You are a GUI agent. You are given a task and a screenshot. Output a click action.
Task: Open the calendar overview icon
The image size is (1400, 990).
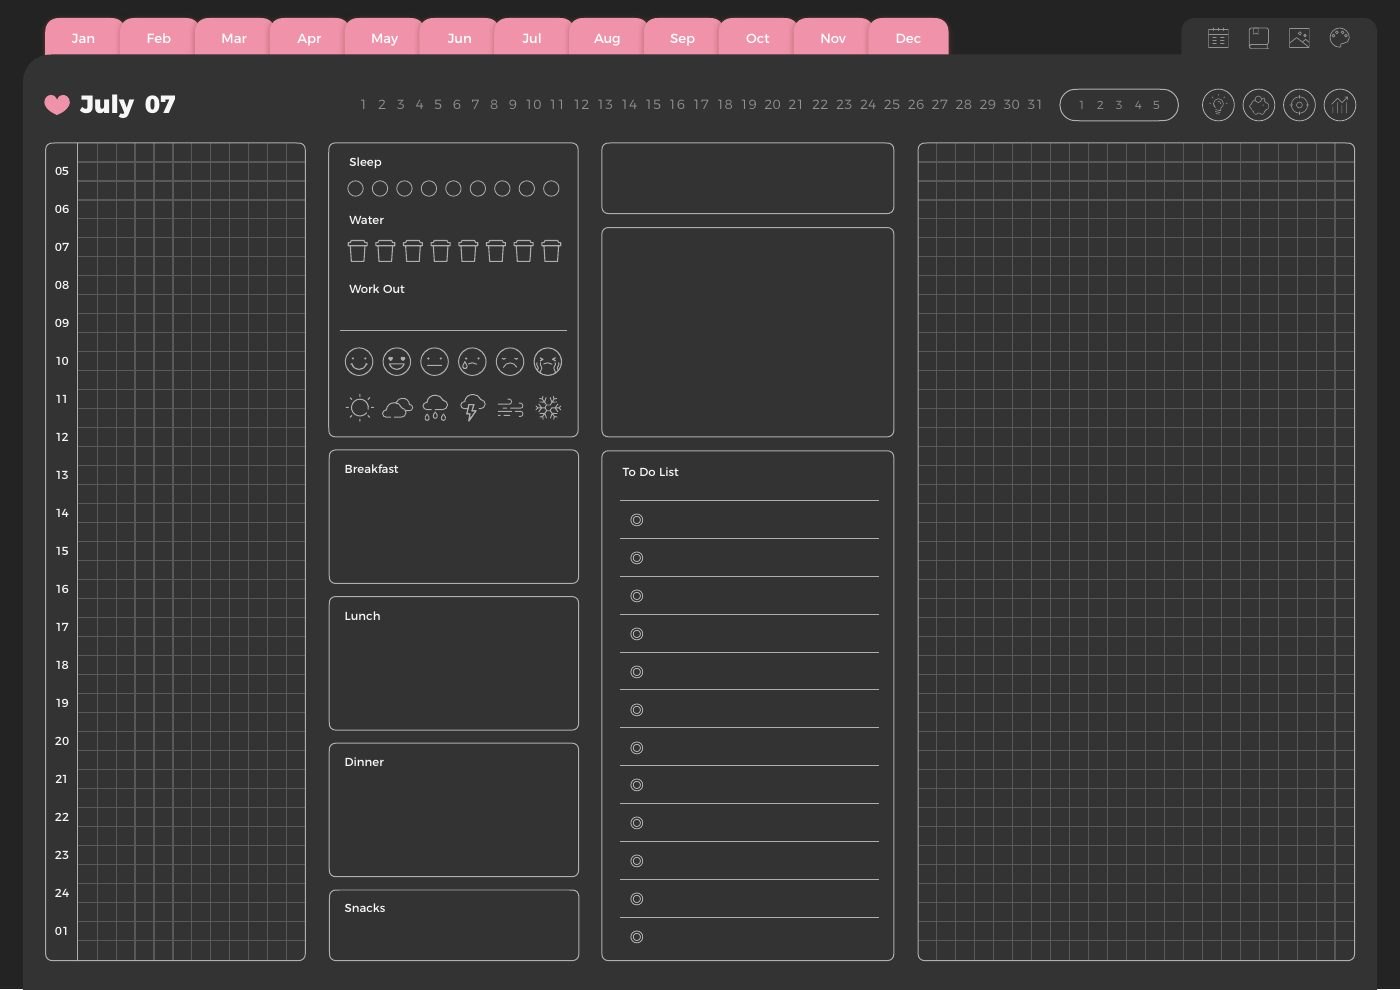click(x=1218, y=38)
